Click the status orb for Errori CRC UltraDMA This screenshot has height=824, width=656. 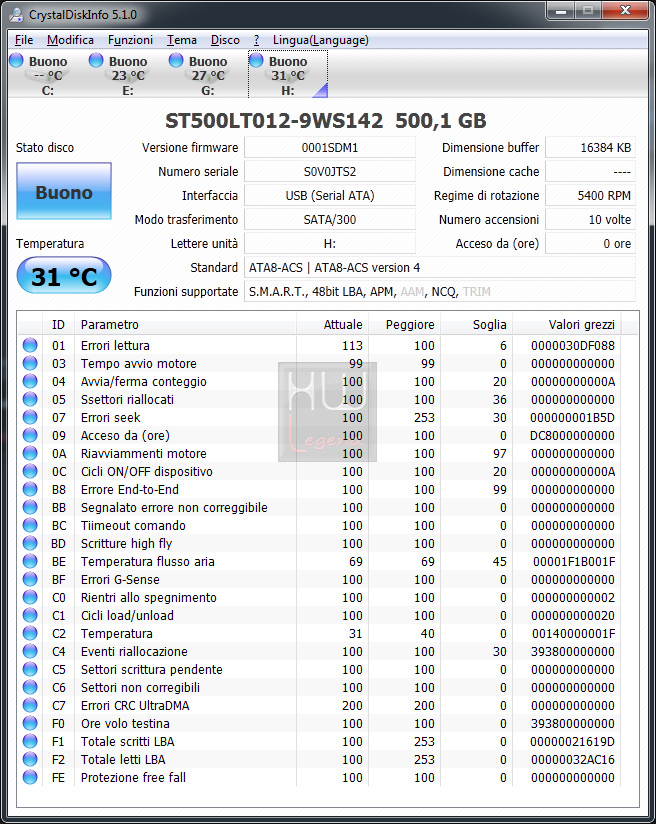click(x=30, y=705)
